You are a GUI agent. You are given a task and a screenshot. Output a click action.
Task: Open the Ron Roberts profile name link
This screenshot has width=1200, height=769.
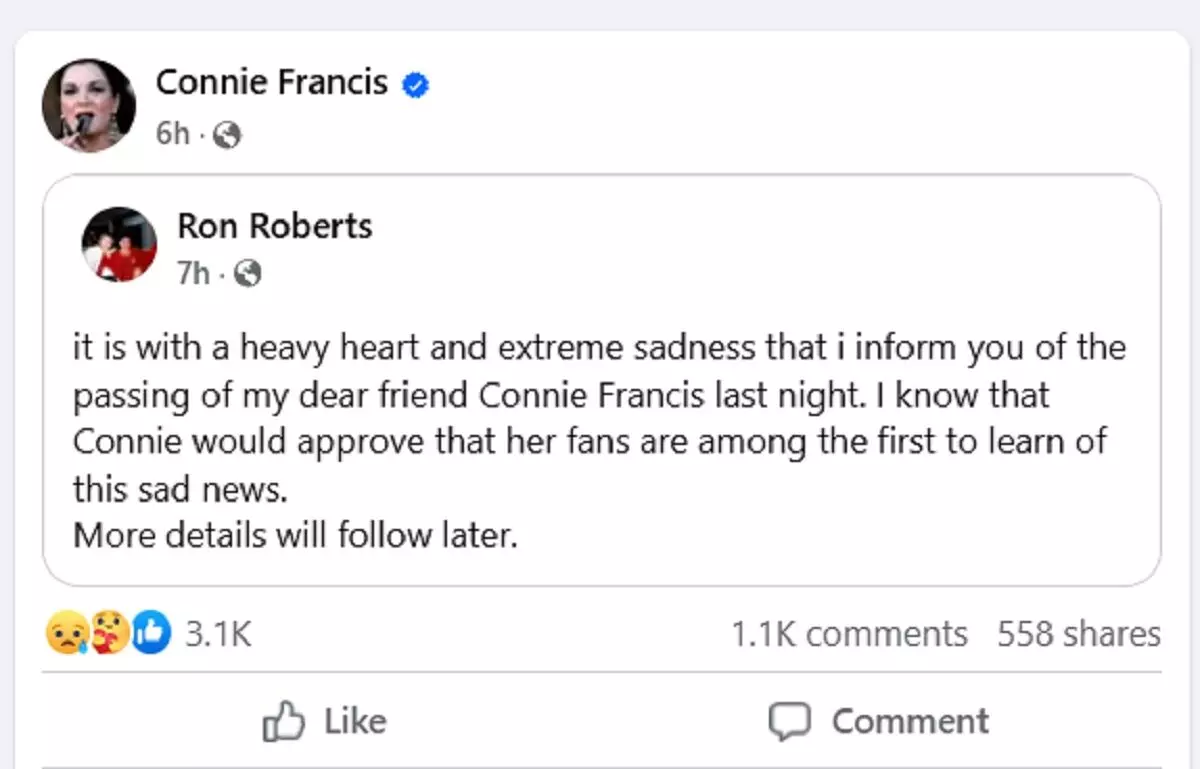click(x=275, y=226)
